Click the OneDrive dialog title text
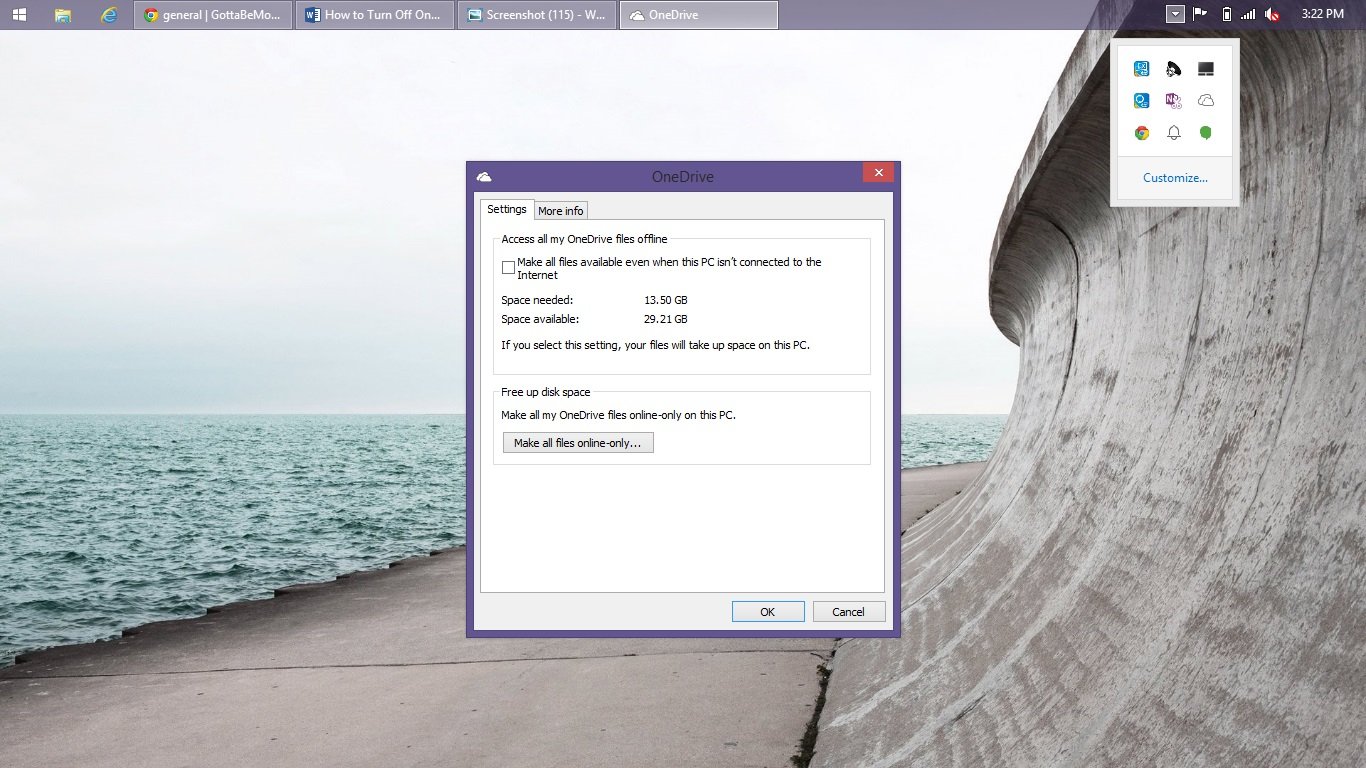 tap(683, 177)
